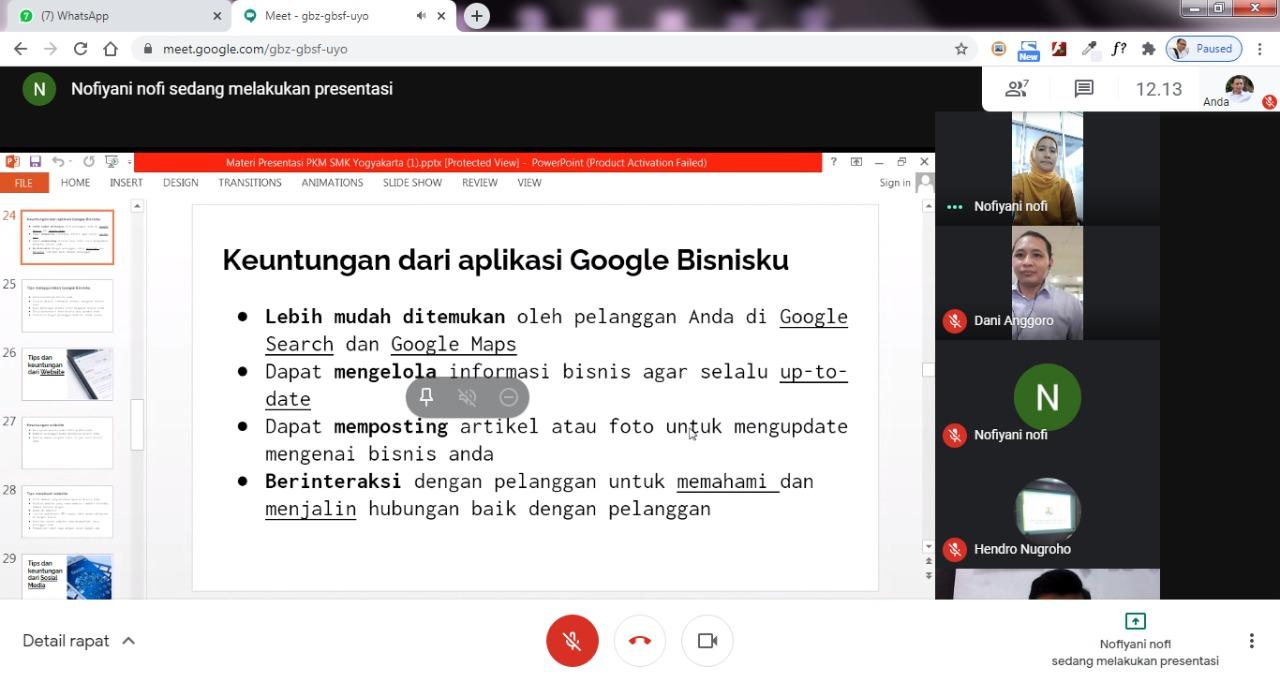Bookmark this page with the star icon
Image resolution: width=1280 pixels, height=682 pixels.
[x=961, y=49]
